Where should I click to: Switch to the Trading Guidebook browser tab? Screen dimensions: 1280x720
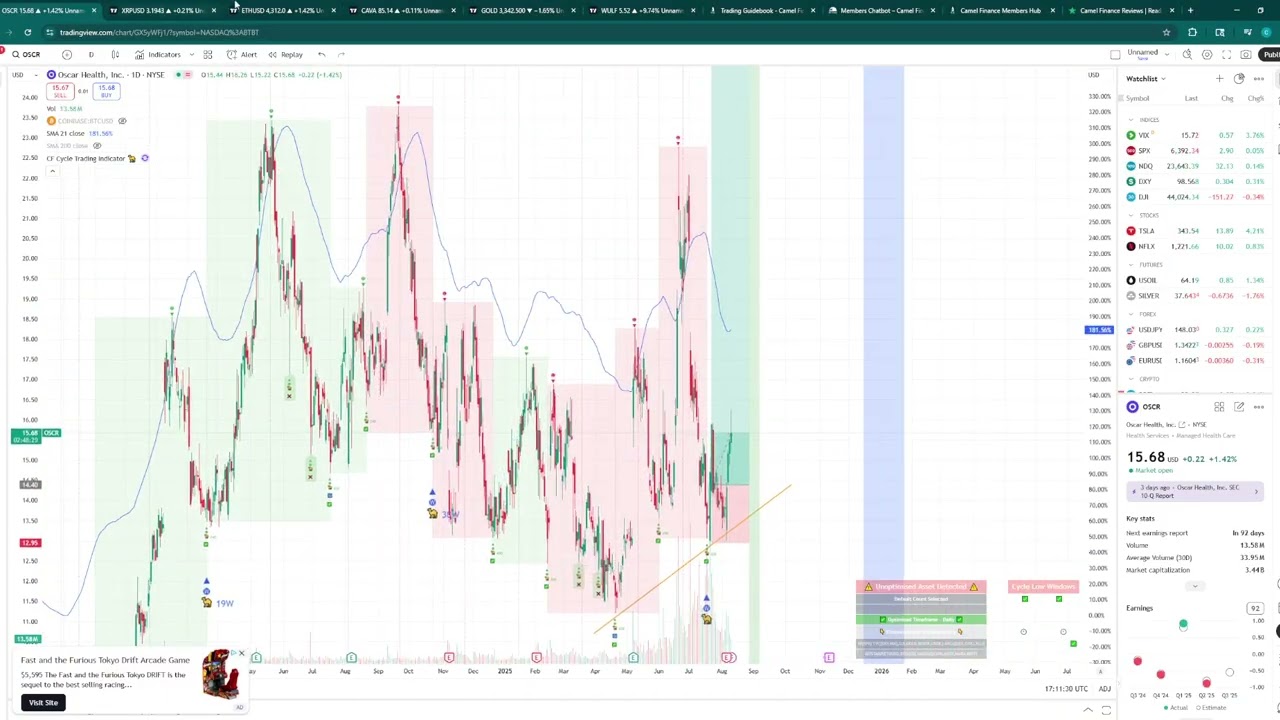click(x=763, y=10)
